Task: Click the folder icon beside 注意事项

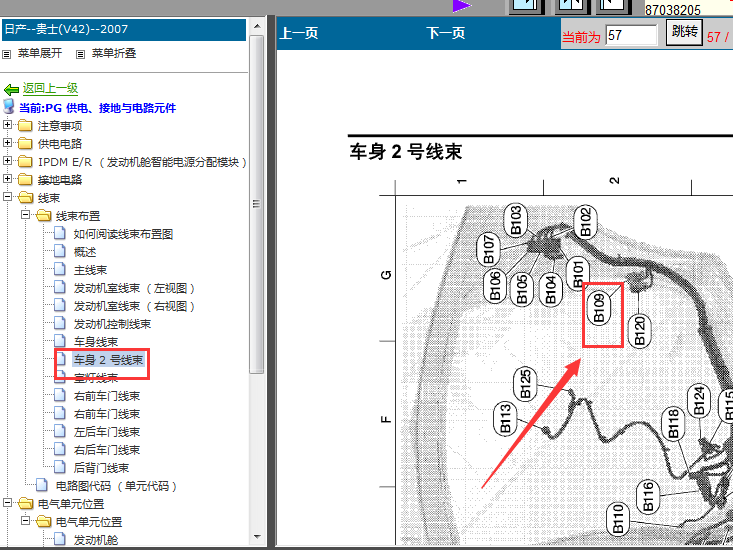Action: tap(25, 126)
